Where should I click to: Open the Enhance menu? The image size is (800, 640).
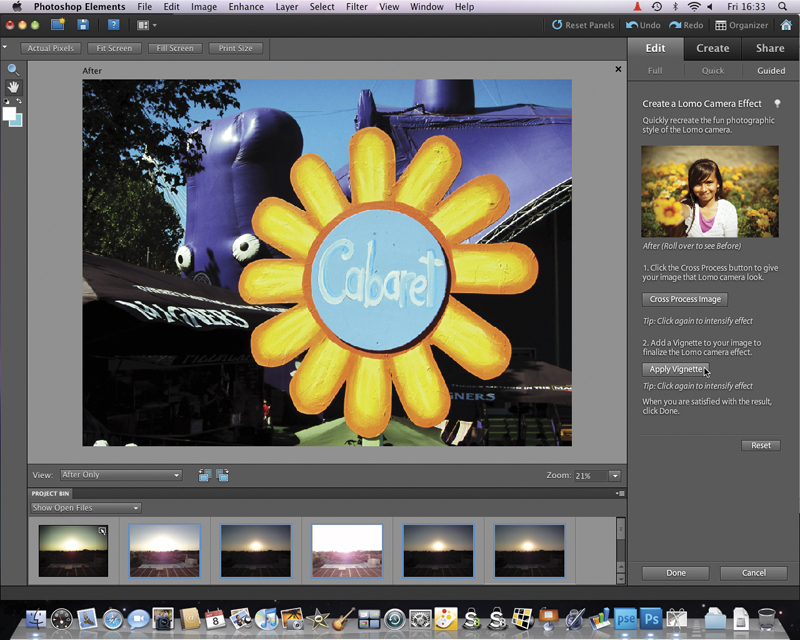(x=246, y=7)
